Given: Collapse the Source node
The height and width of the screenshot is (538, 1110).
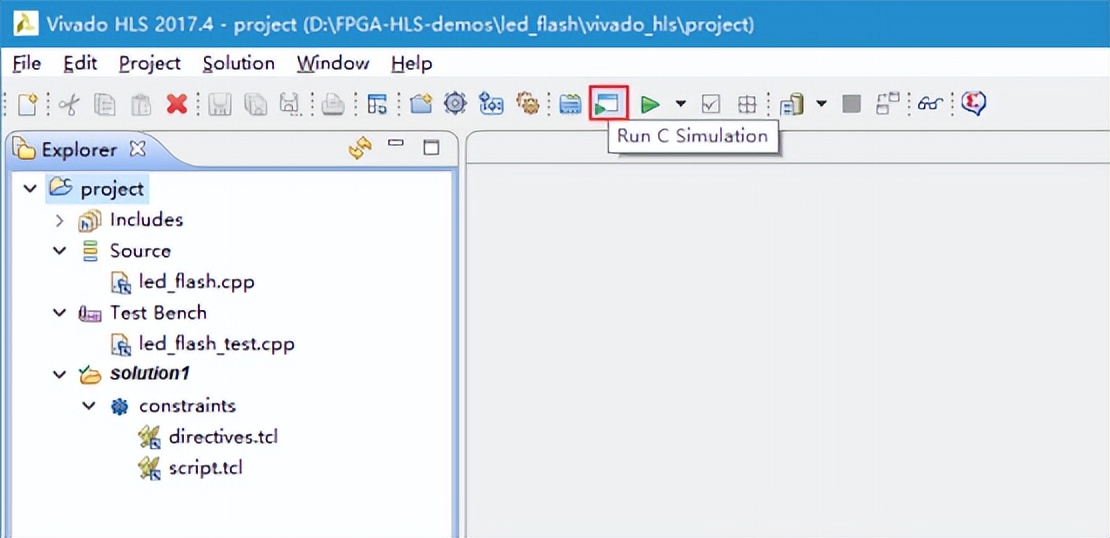Looking at the screenshot, I should tap(59, 251).
